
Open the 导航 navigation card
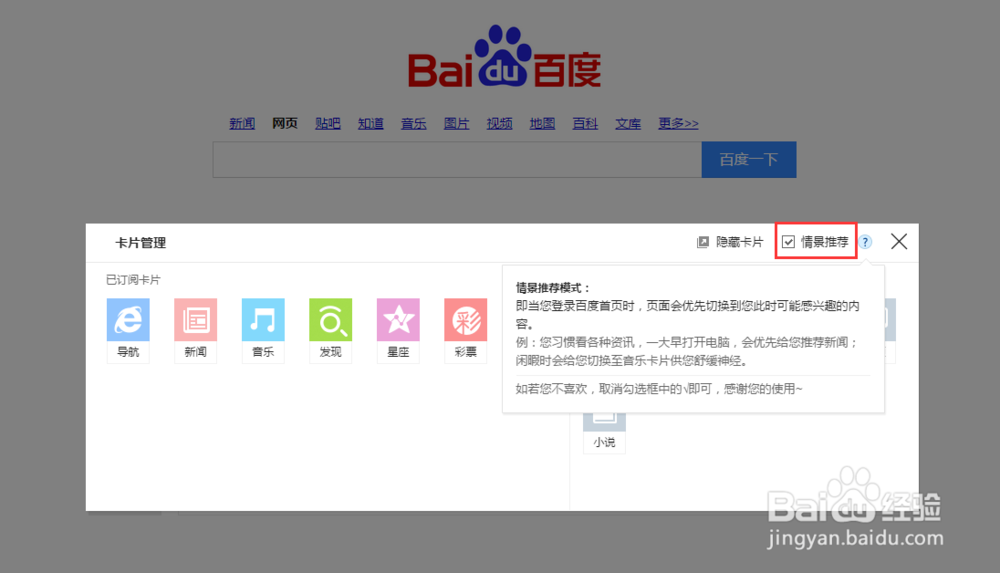pyautogui.click(x=128, y=330)
